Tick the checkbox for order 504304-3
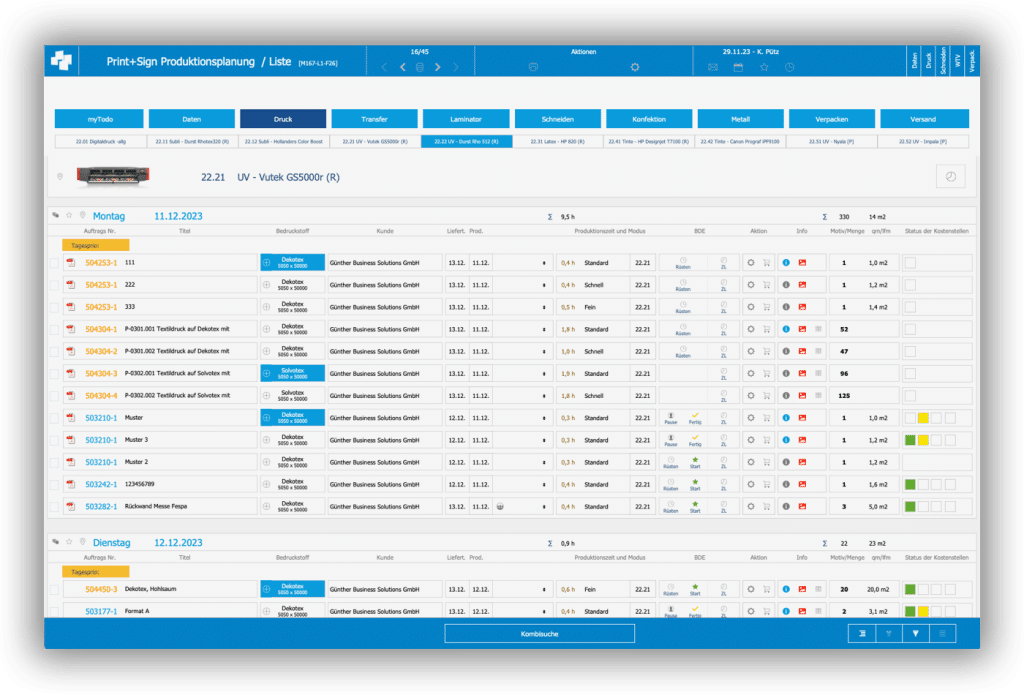Viewport: 1024px width, 695px height. [54, 373]
